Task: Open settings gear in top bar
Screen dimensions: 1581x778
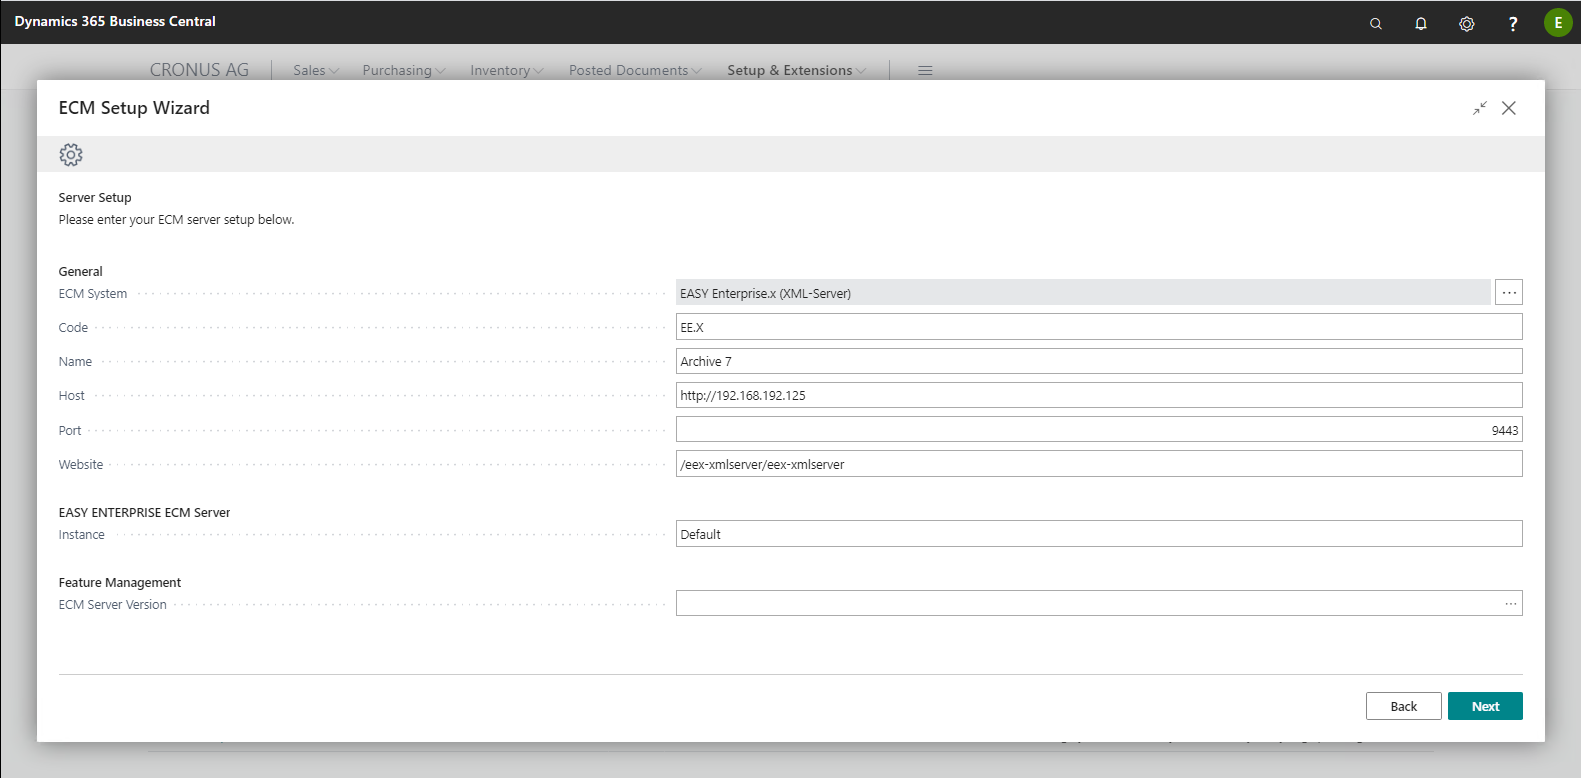Action: pyautogui.click(x=1466, y=23)
